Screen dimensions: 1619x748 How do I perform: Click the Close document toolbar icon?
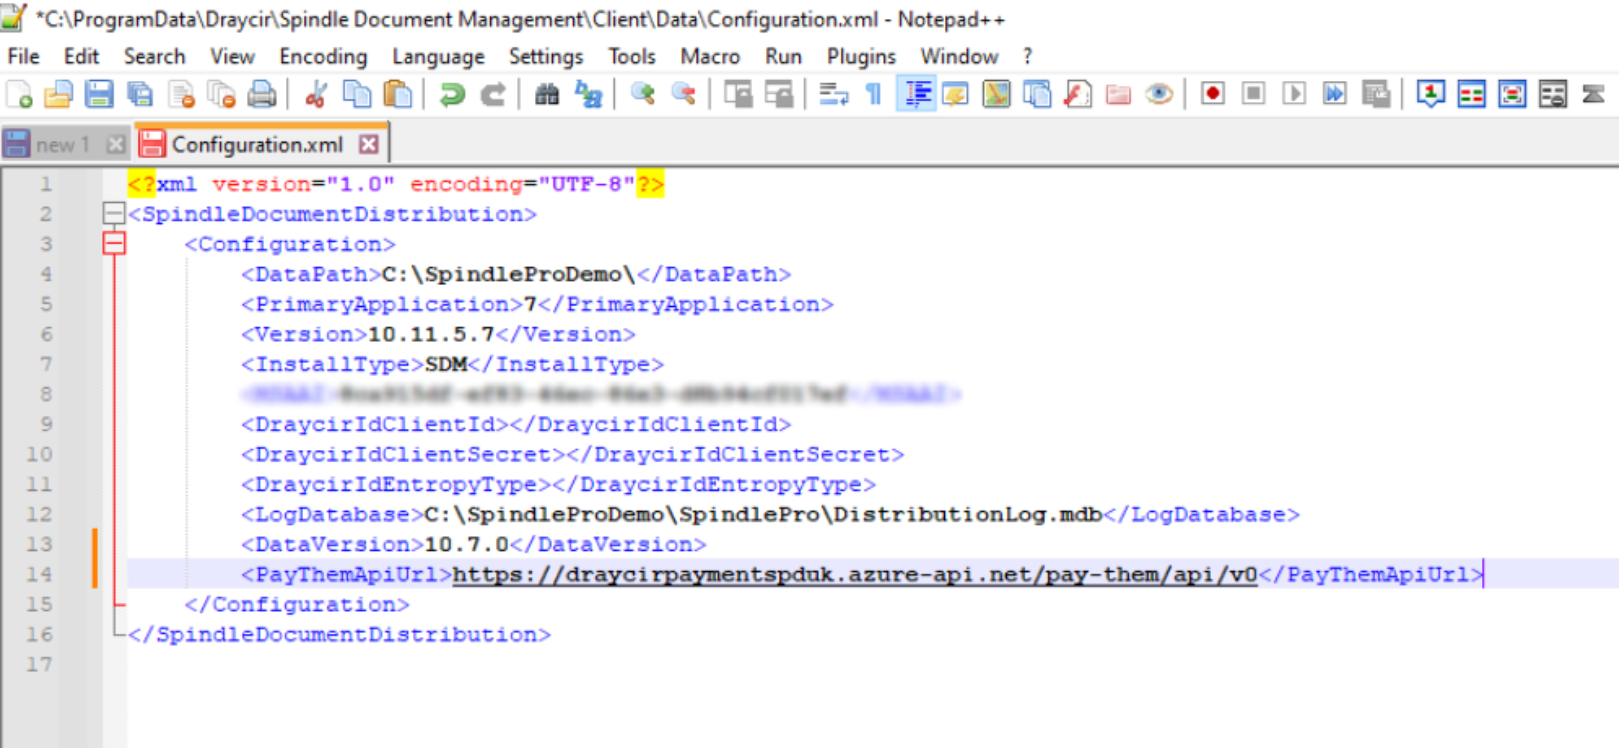coord(181,94)
